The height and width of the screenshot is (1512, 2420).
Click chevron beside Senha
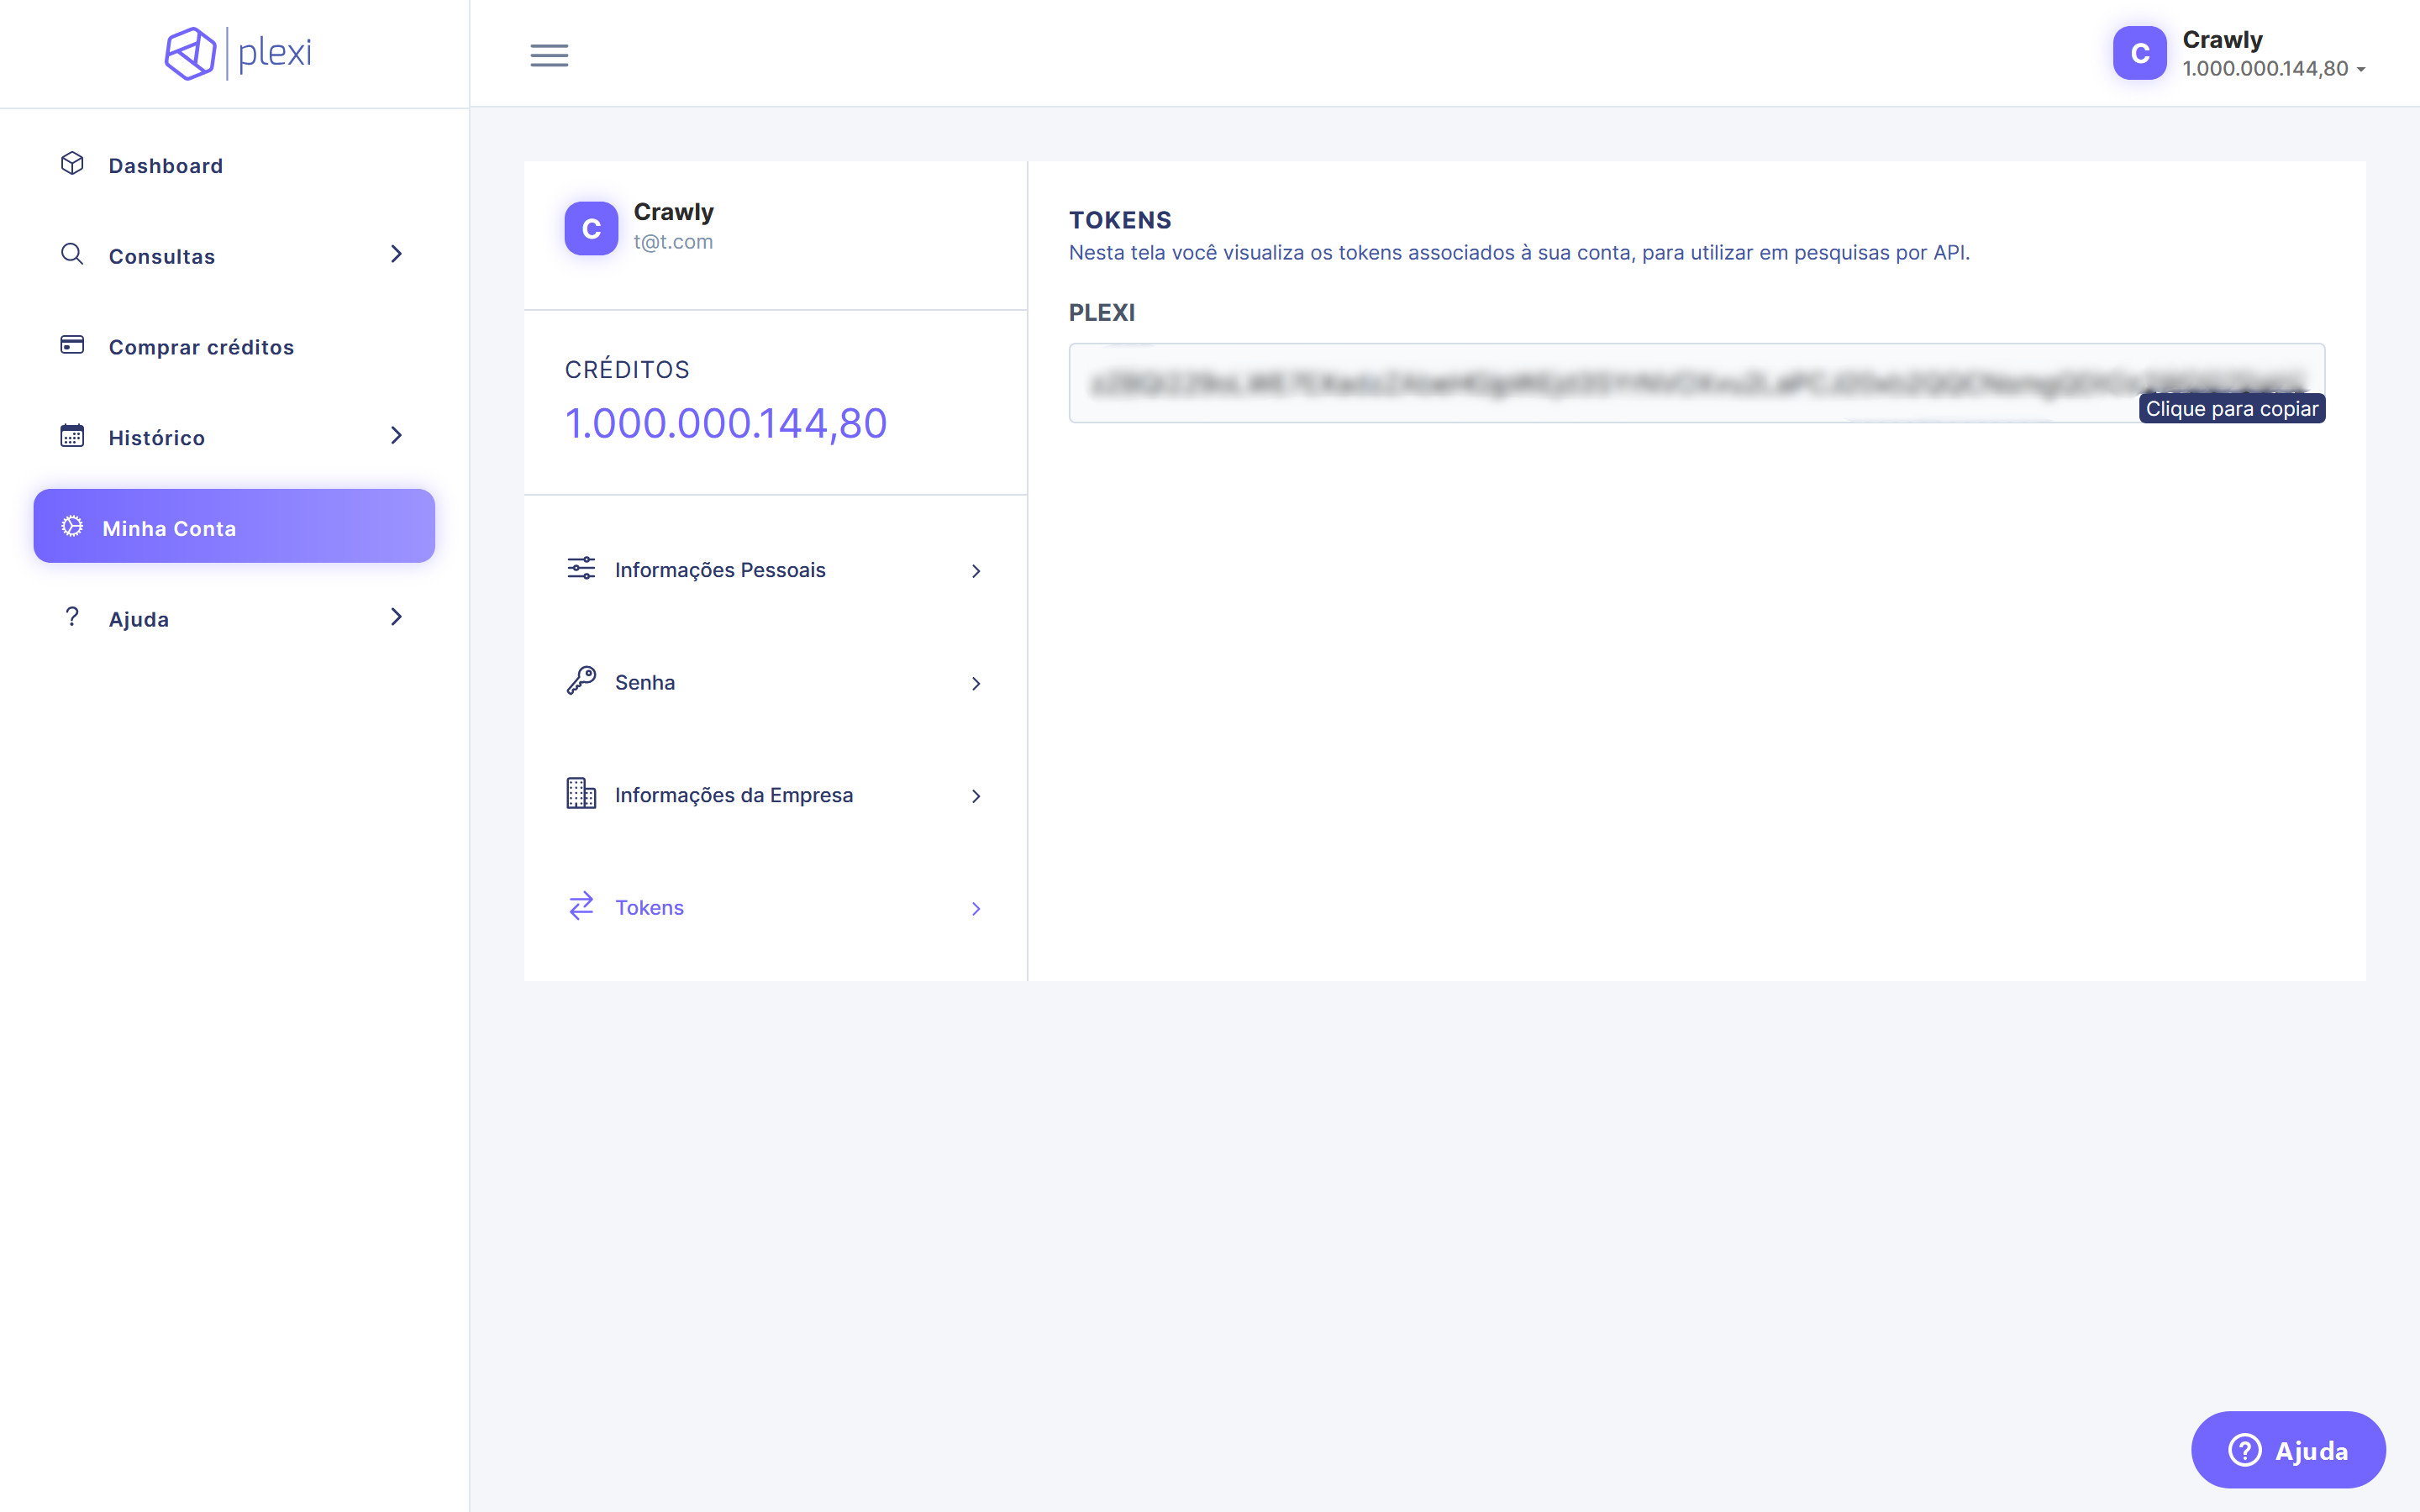[976, 684]
